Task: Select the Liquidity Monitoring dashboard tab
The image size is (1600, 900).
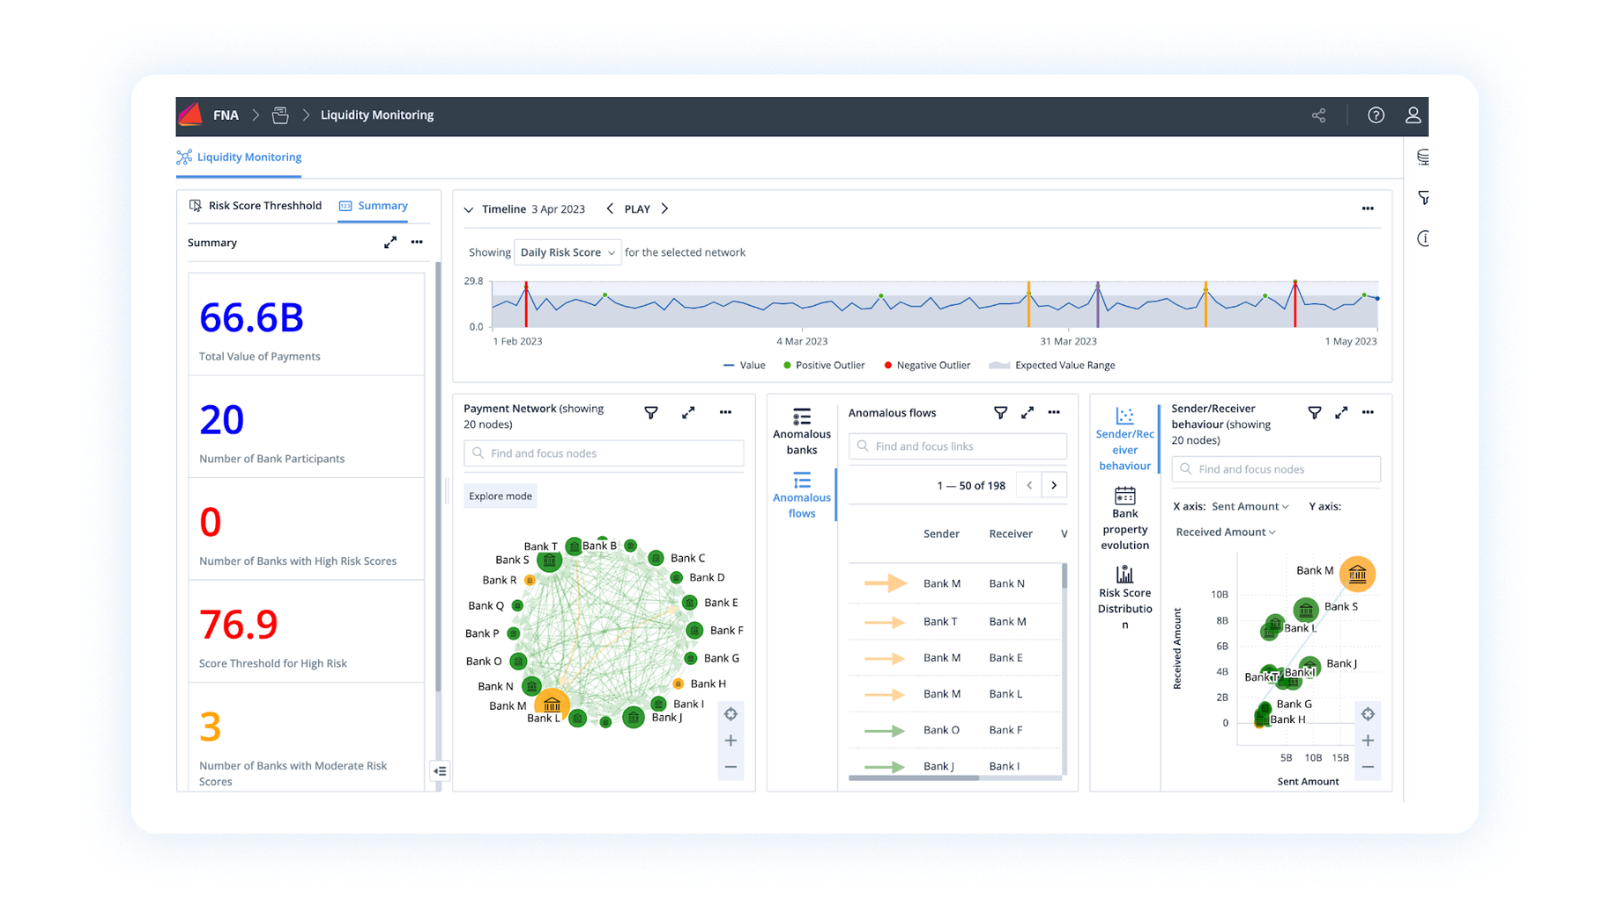Action: click(239, 157)
